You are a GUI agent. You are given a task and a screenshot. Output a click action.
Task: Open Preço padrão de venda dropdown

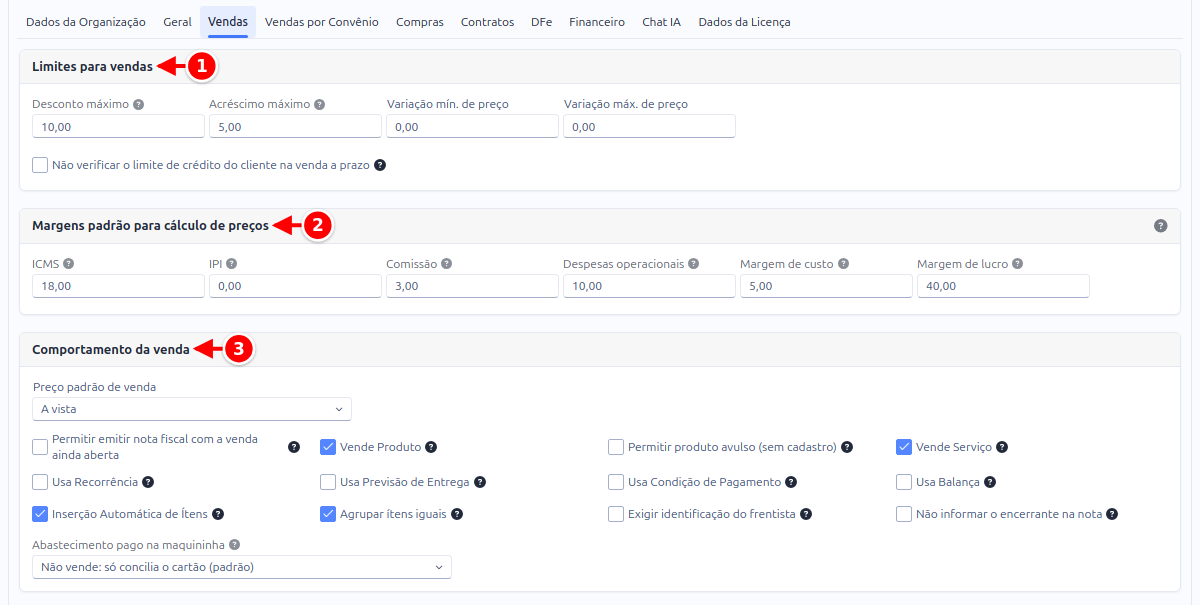[192, 409]
